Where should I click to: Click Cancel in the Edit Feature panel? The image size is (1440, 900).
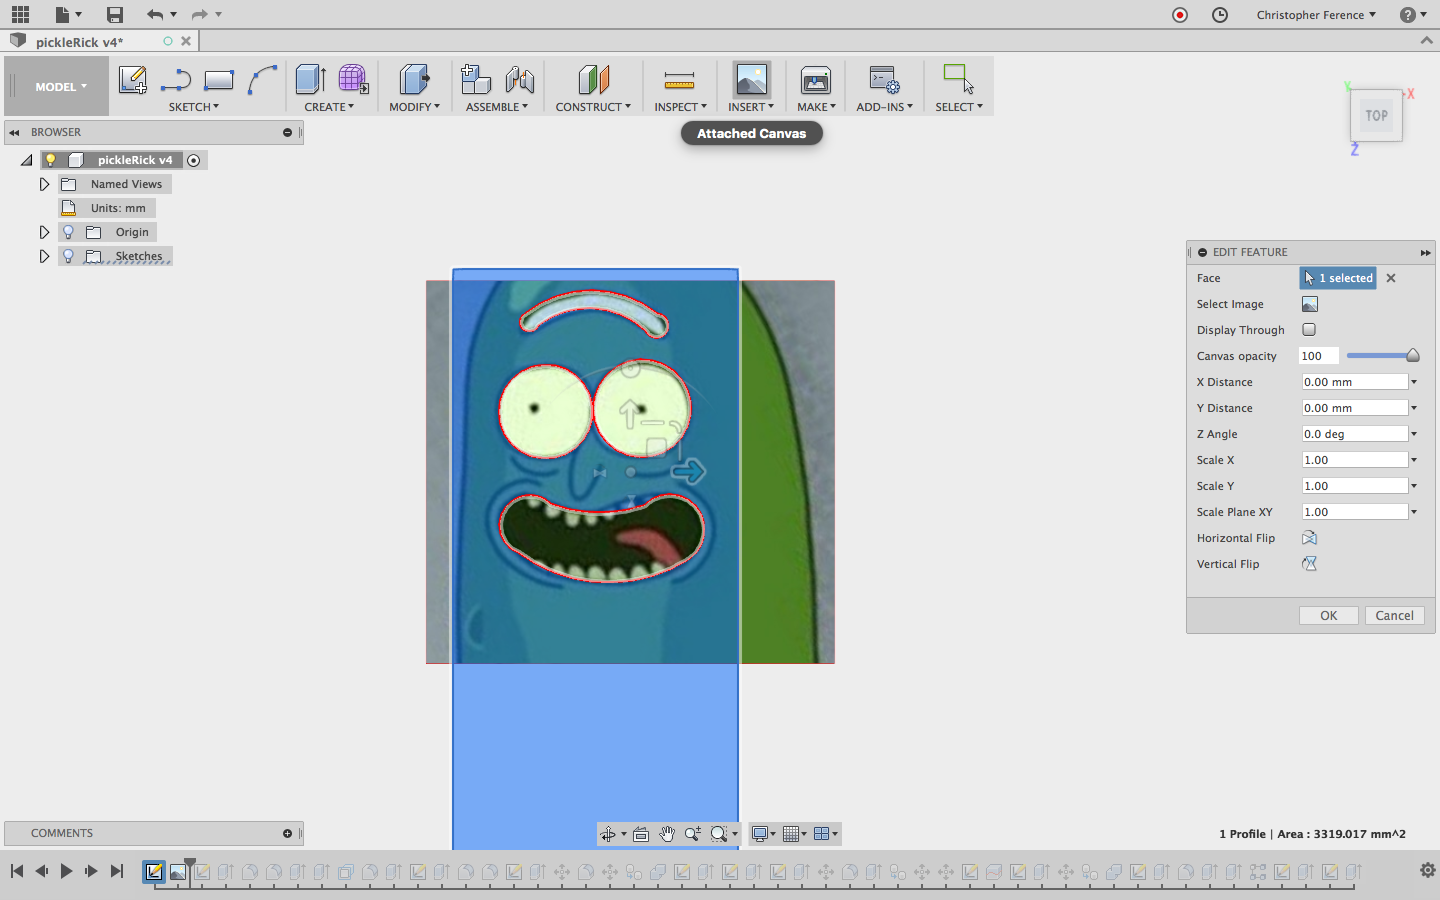tap(1394, 615)
